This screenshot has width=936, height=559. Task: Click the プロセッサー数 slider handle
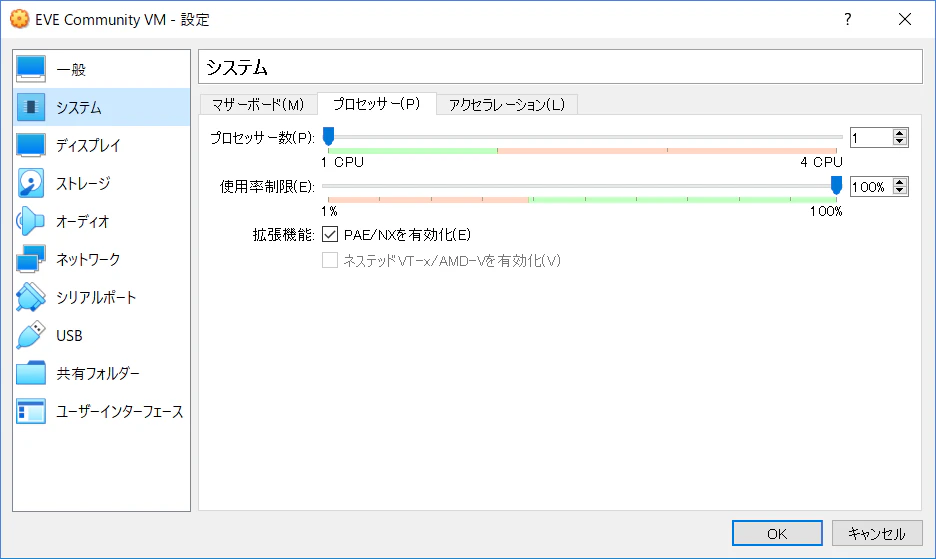click(x=328, y=137)
